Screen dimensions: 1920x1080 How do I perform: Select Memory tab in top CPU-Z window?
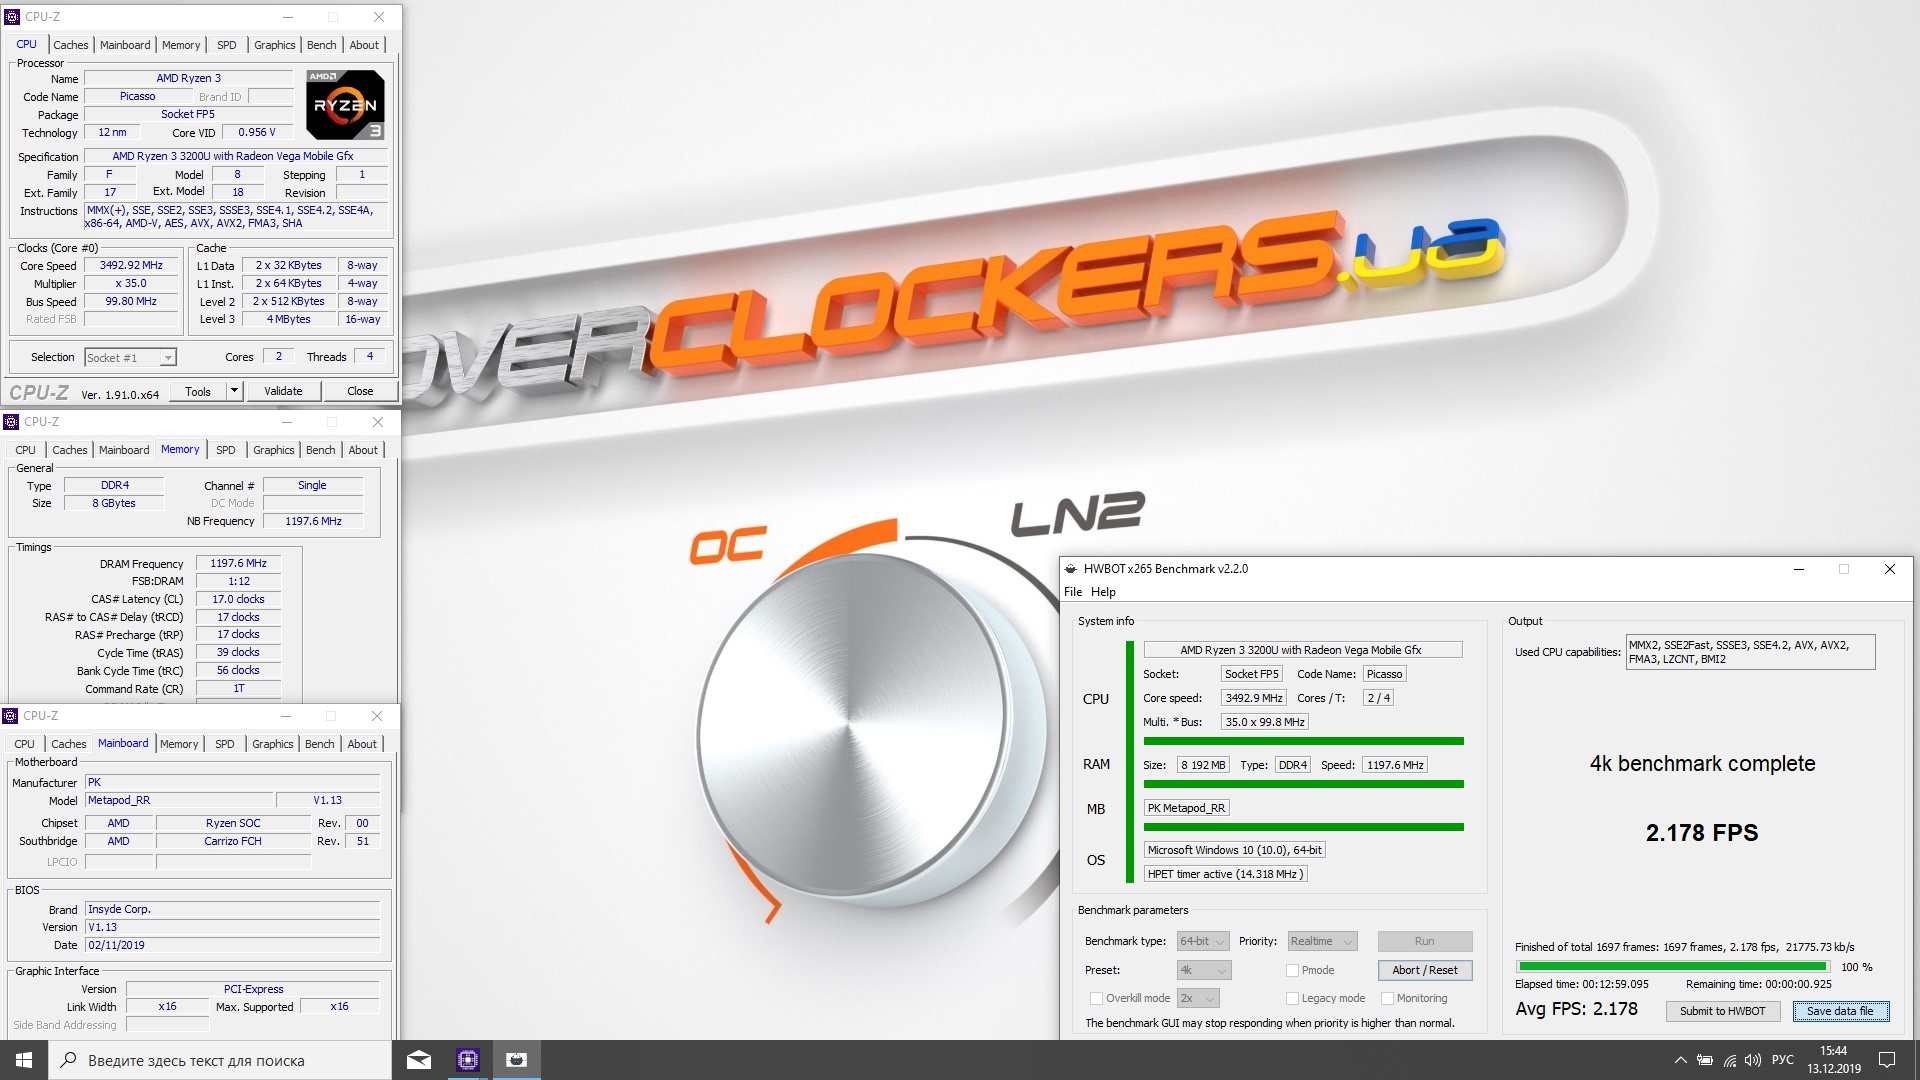tap(181, 45)
